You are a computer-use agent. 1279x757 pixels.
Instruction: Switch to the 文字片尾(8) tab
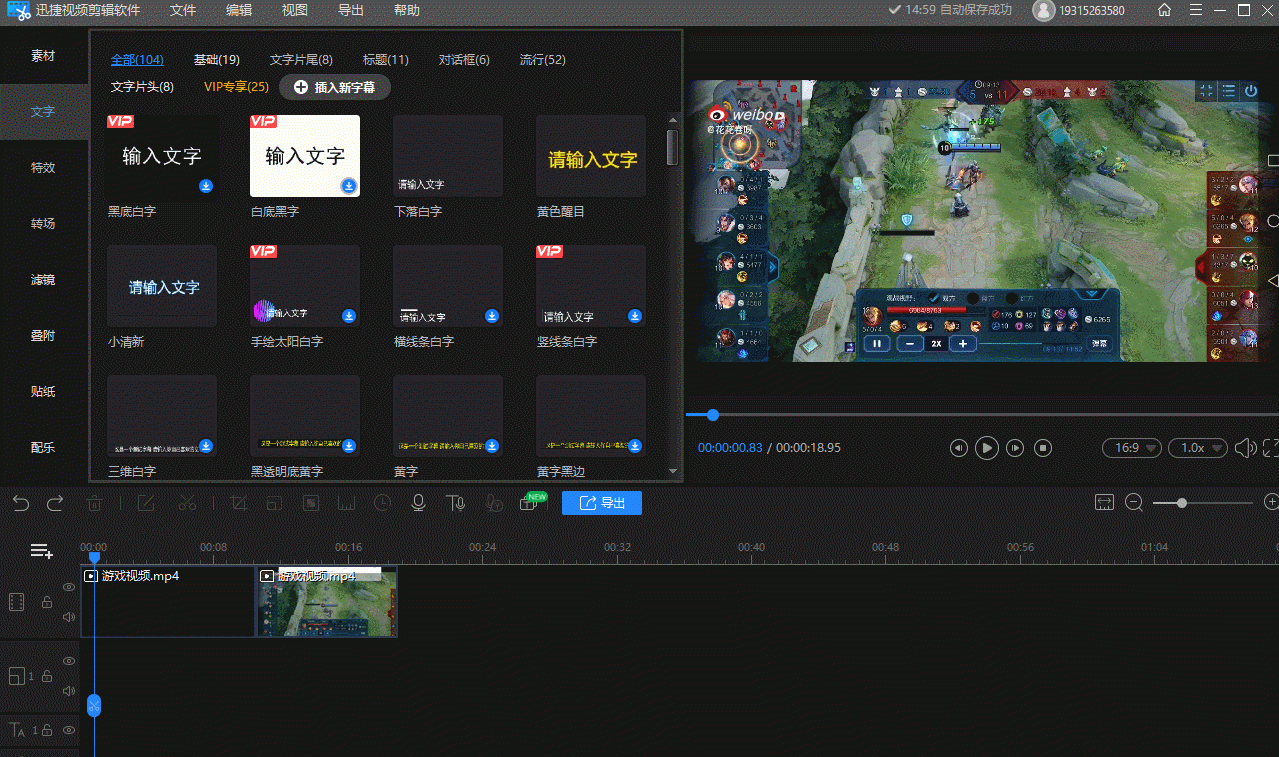click(301, 59)
